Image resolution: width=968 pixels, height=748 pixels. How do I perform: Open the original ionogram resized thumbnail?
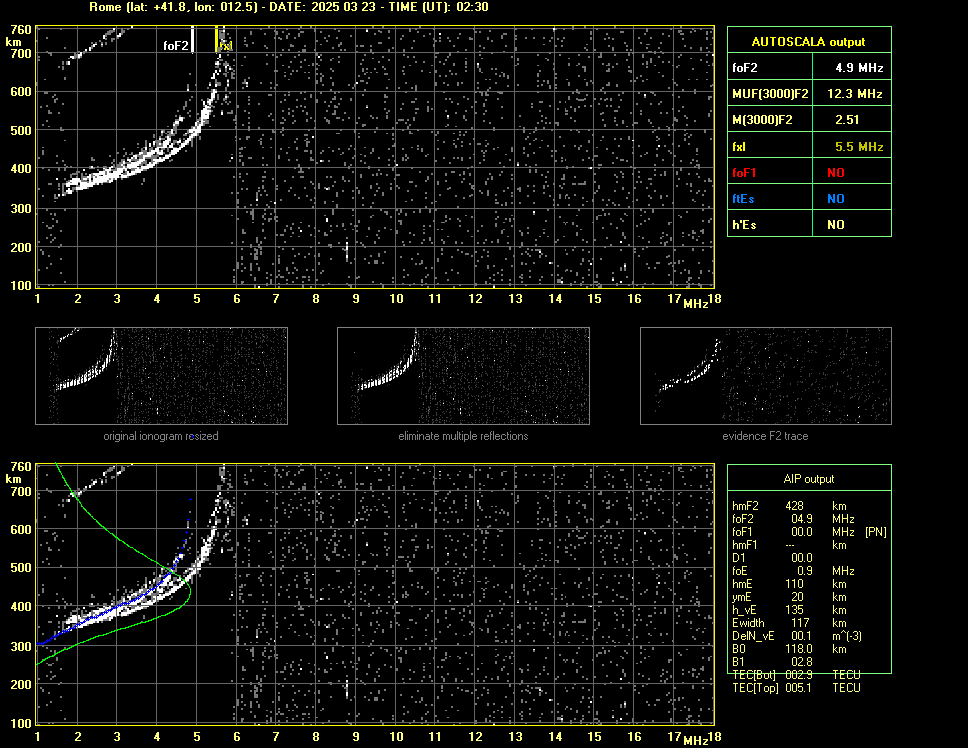(x=161, y=376)
